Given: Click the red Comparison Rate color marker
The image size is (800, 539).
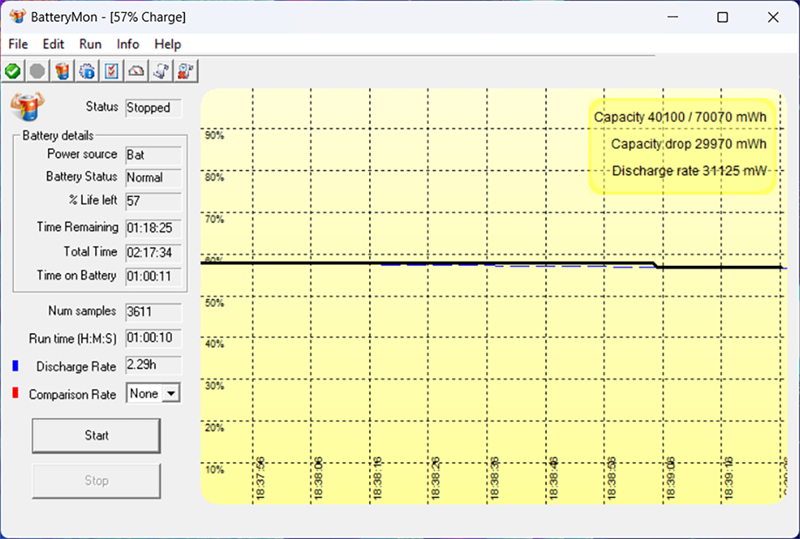Looking at the screenshot, I should (15, 393).
